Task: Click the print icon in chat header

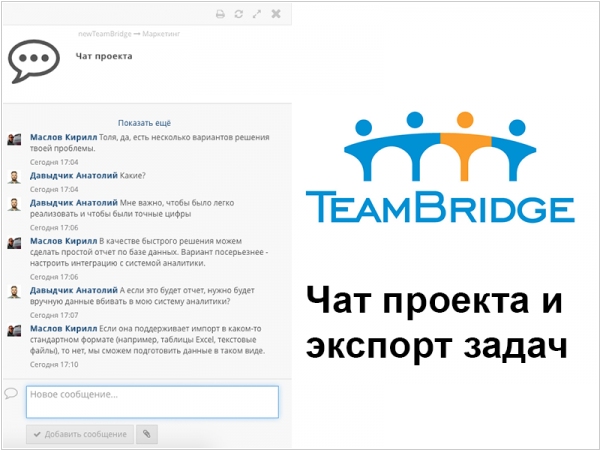Action: [220, 14]
